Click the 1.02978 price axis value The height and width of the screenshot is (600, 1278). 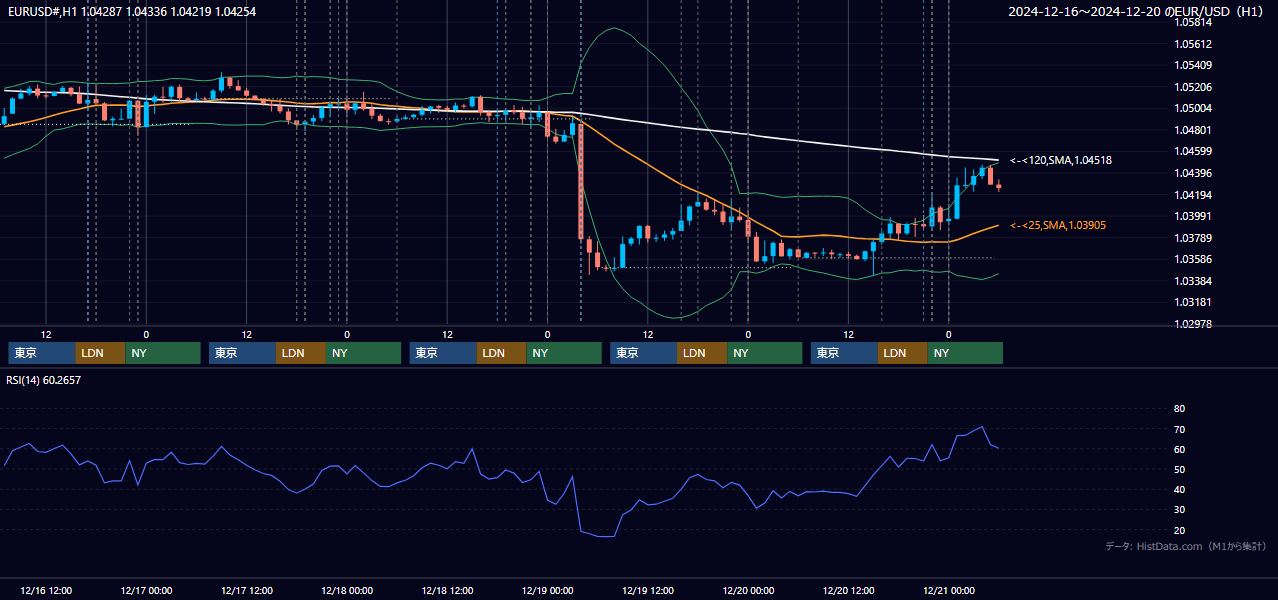[x=1193, y=324]
